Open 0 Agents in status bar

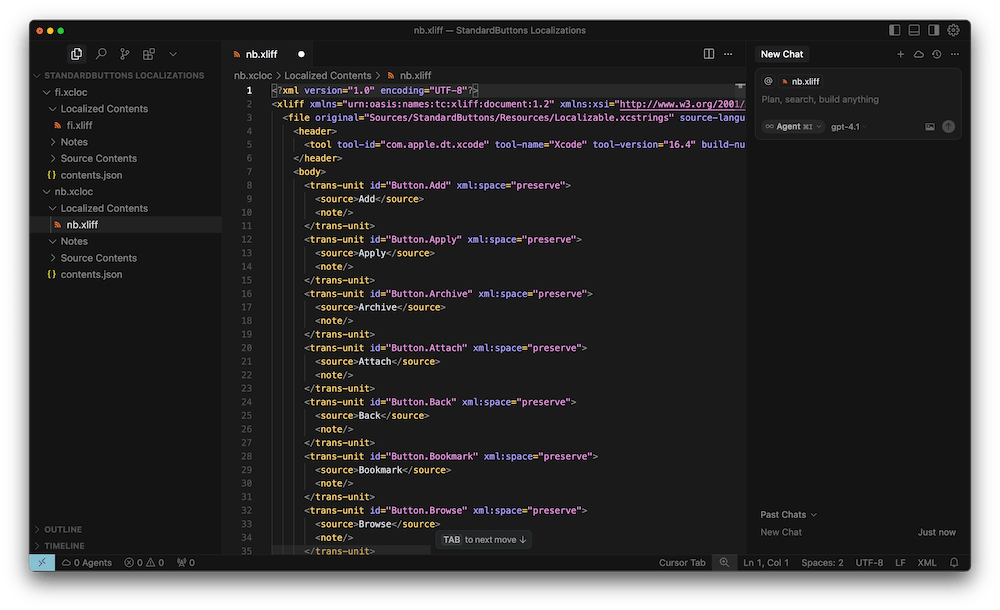tap(87, 563)
